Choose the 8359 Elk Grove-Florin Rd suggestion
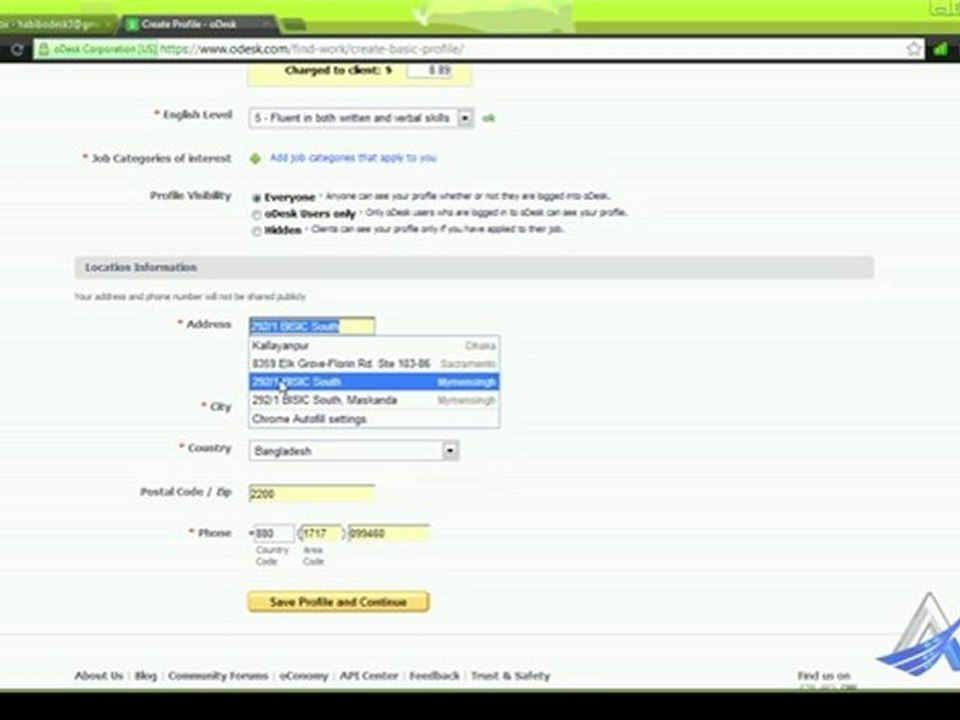The width and height of the screenshot is (960, 720). tap(374, 364)
